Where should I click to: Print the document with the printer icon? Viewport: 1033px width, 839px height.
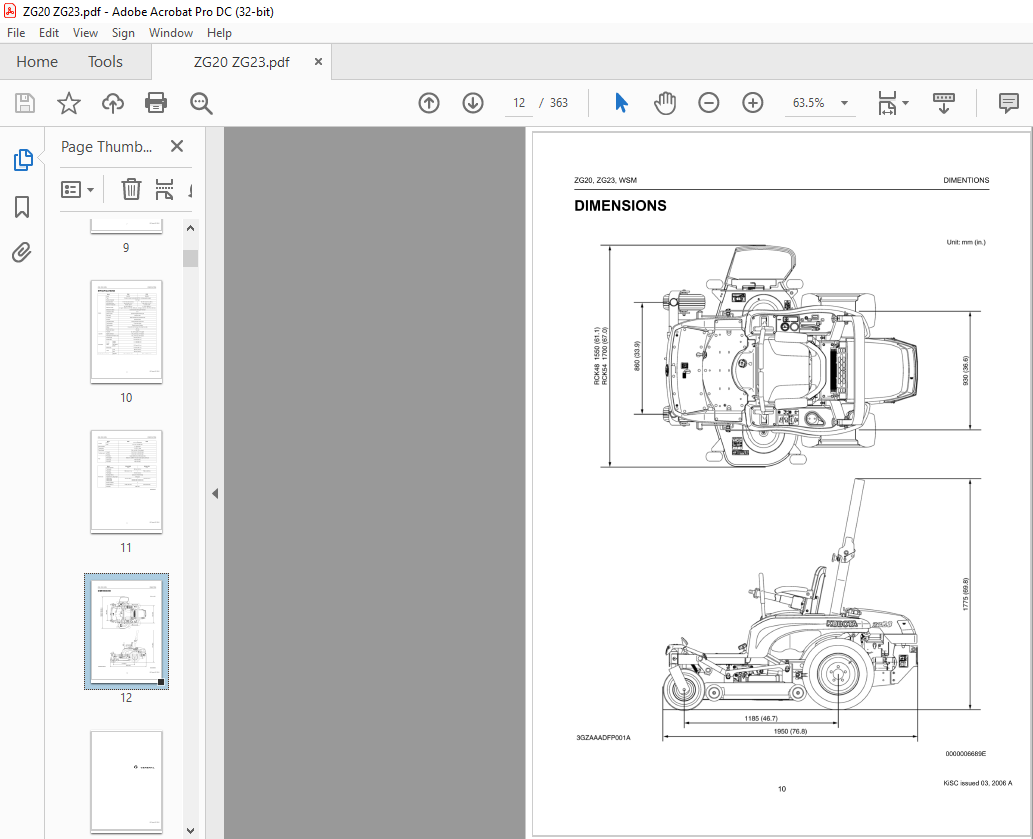156,103
